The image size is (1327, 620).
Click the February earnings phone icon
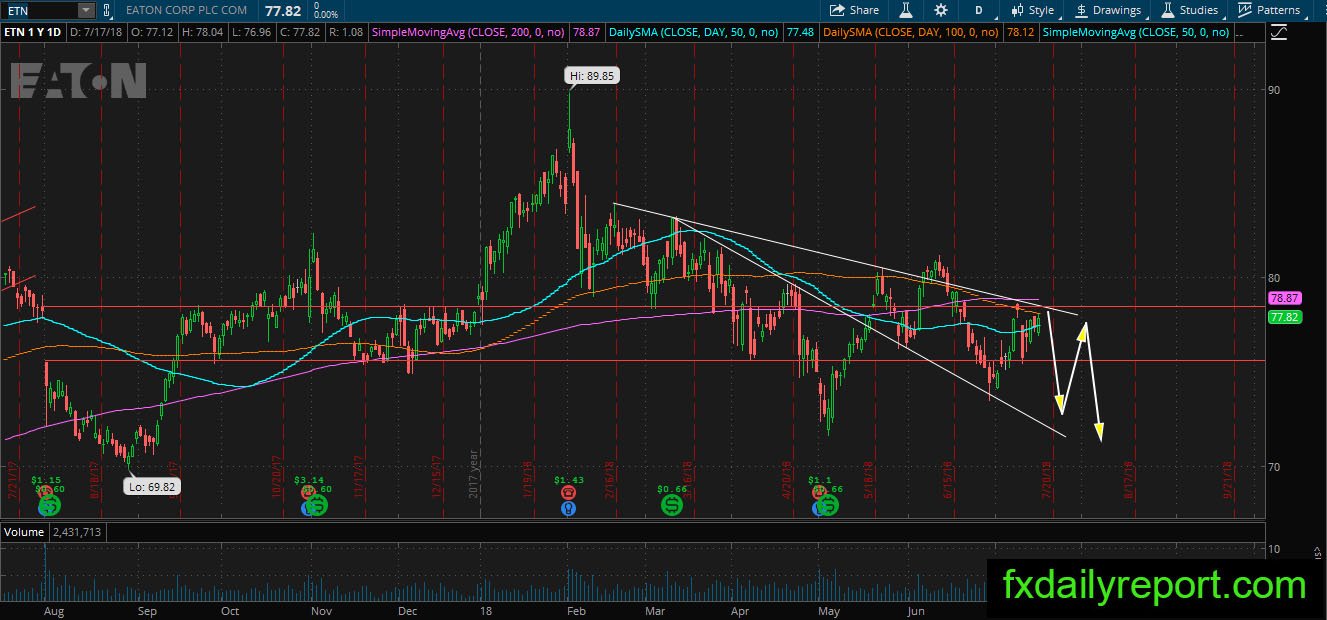click(569, 492)
